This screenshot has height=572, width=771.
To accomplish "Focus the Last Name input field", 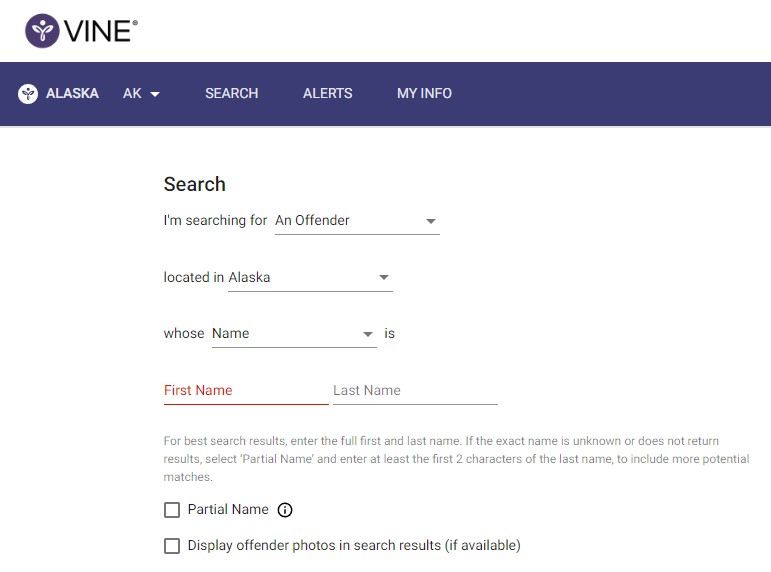I will pos(414,391).
